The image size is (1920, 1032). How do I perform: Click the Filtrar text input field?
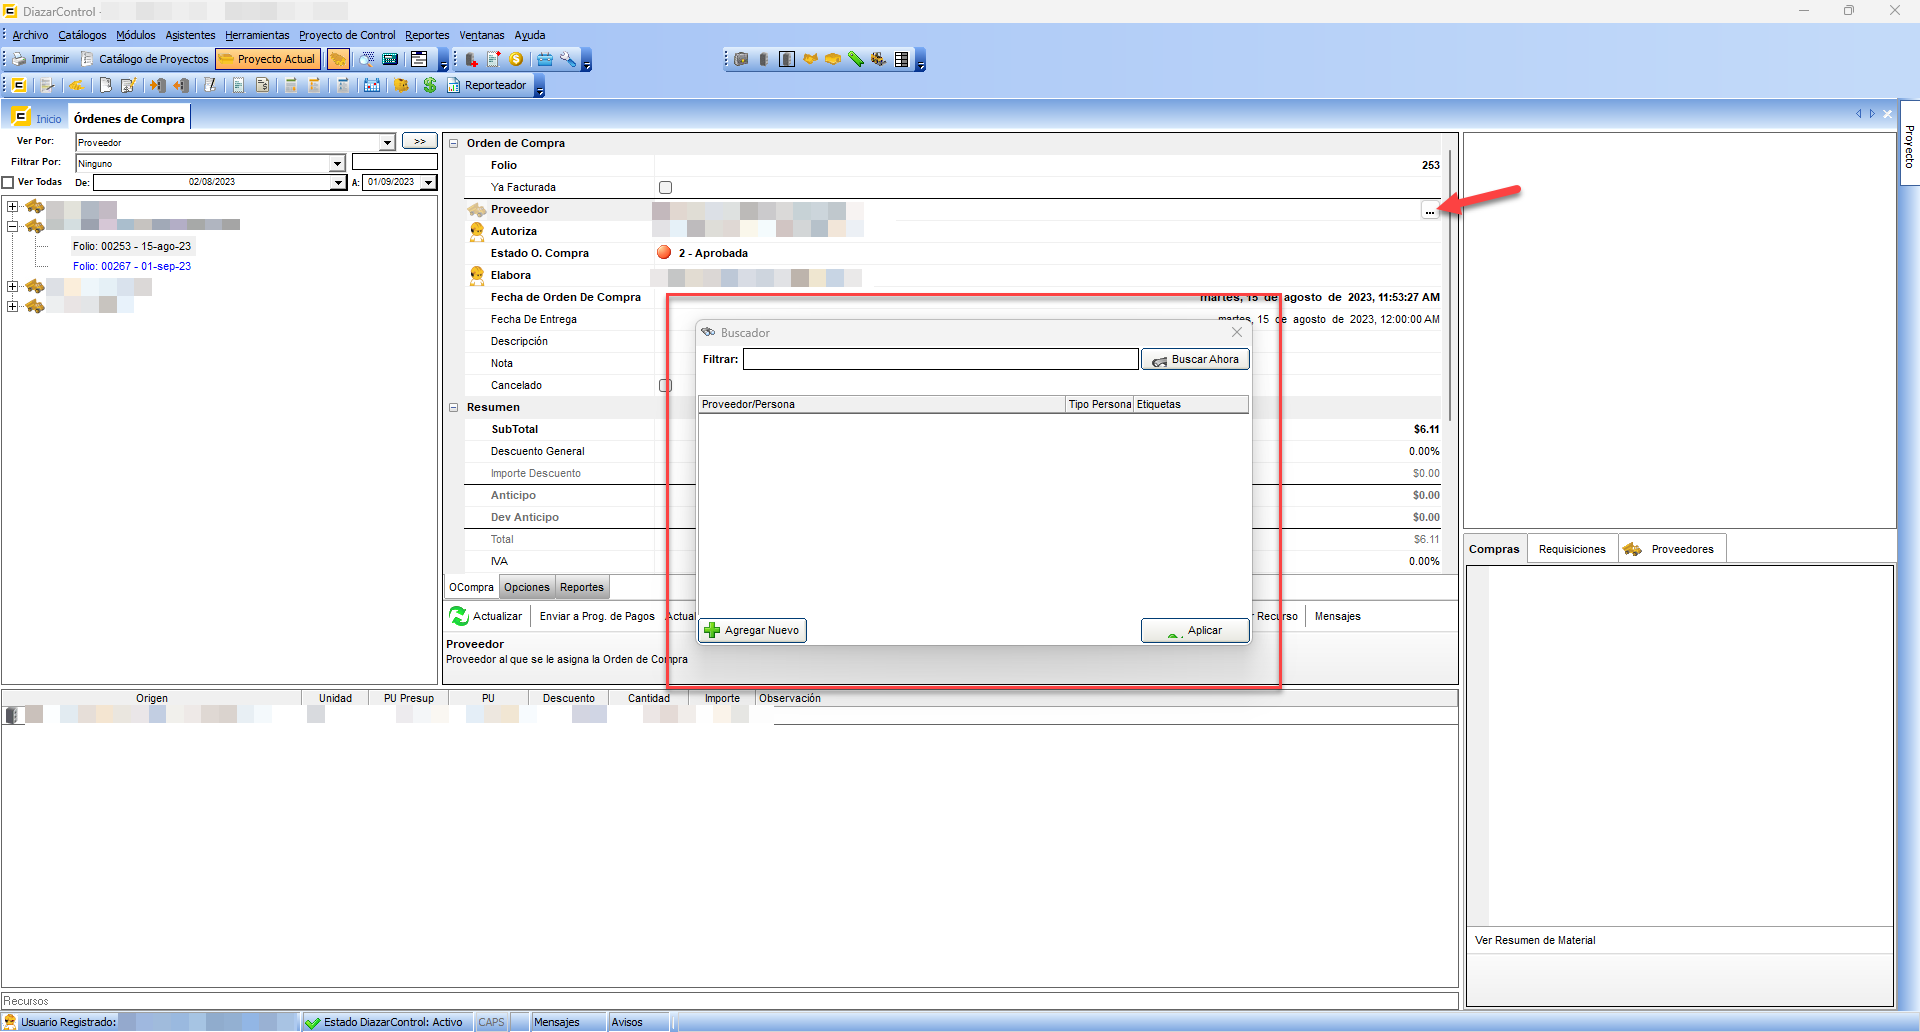tap(940, 360)
